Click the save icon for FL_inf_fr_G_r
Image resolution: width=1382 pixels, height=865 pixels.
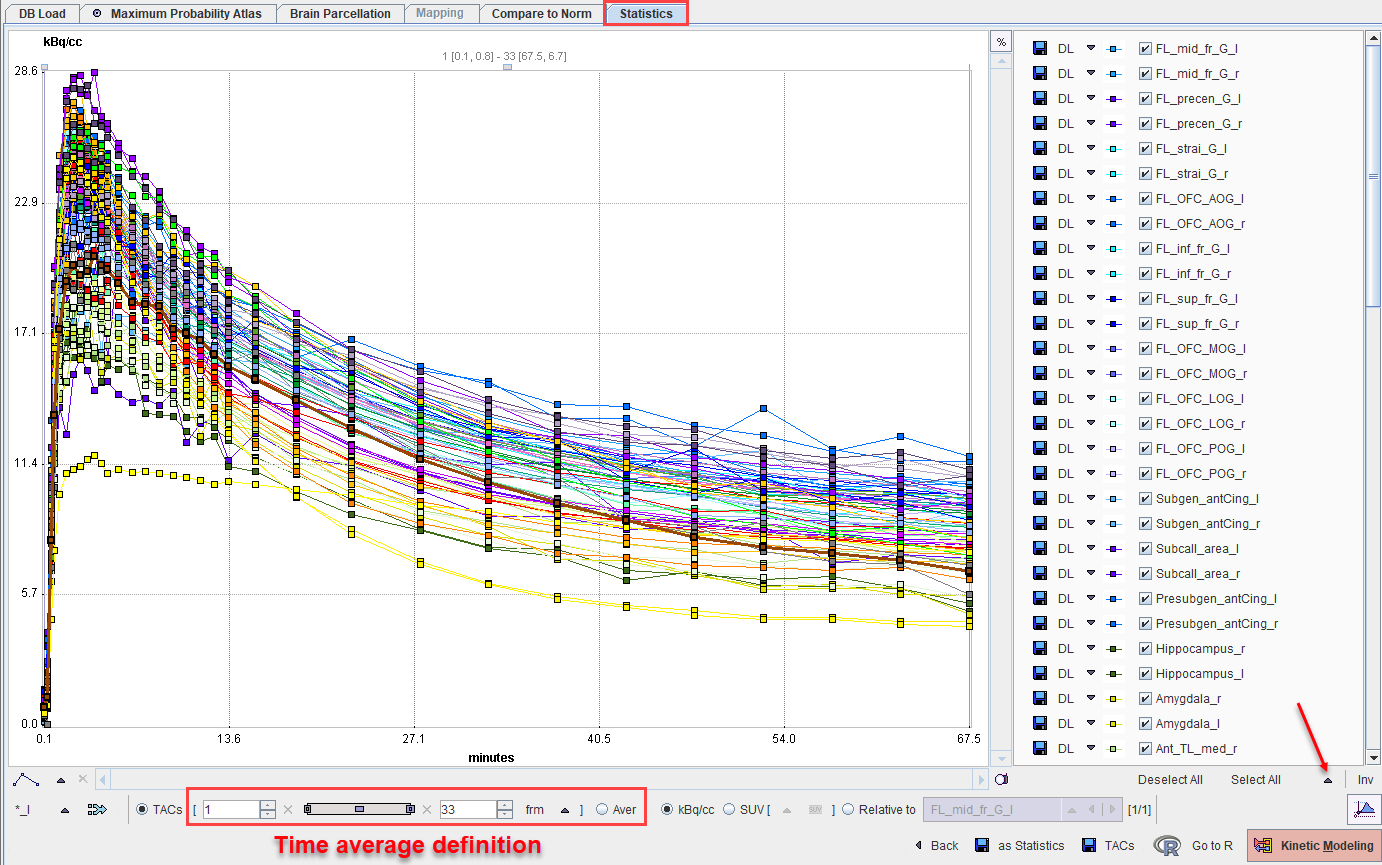1040,273
